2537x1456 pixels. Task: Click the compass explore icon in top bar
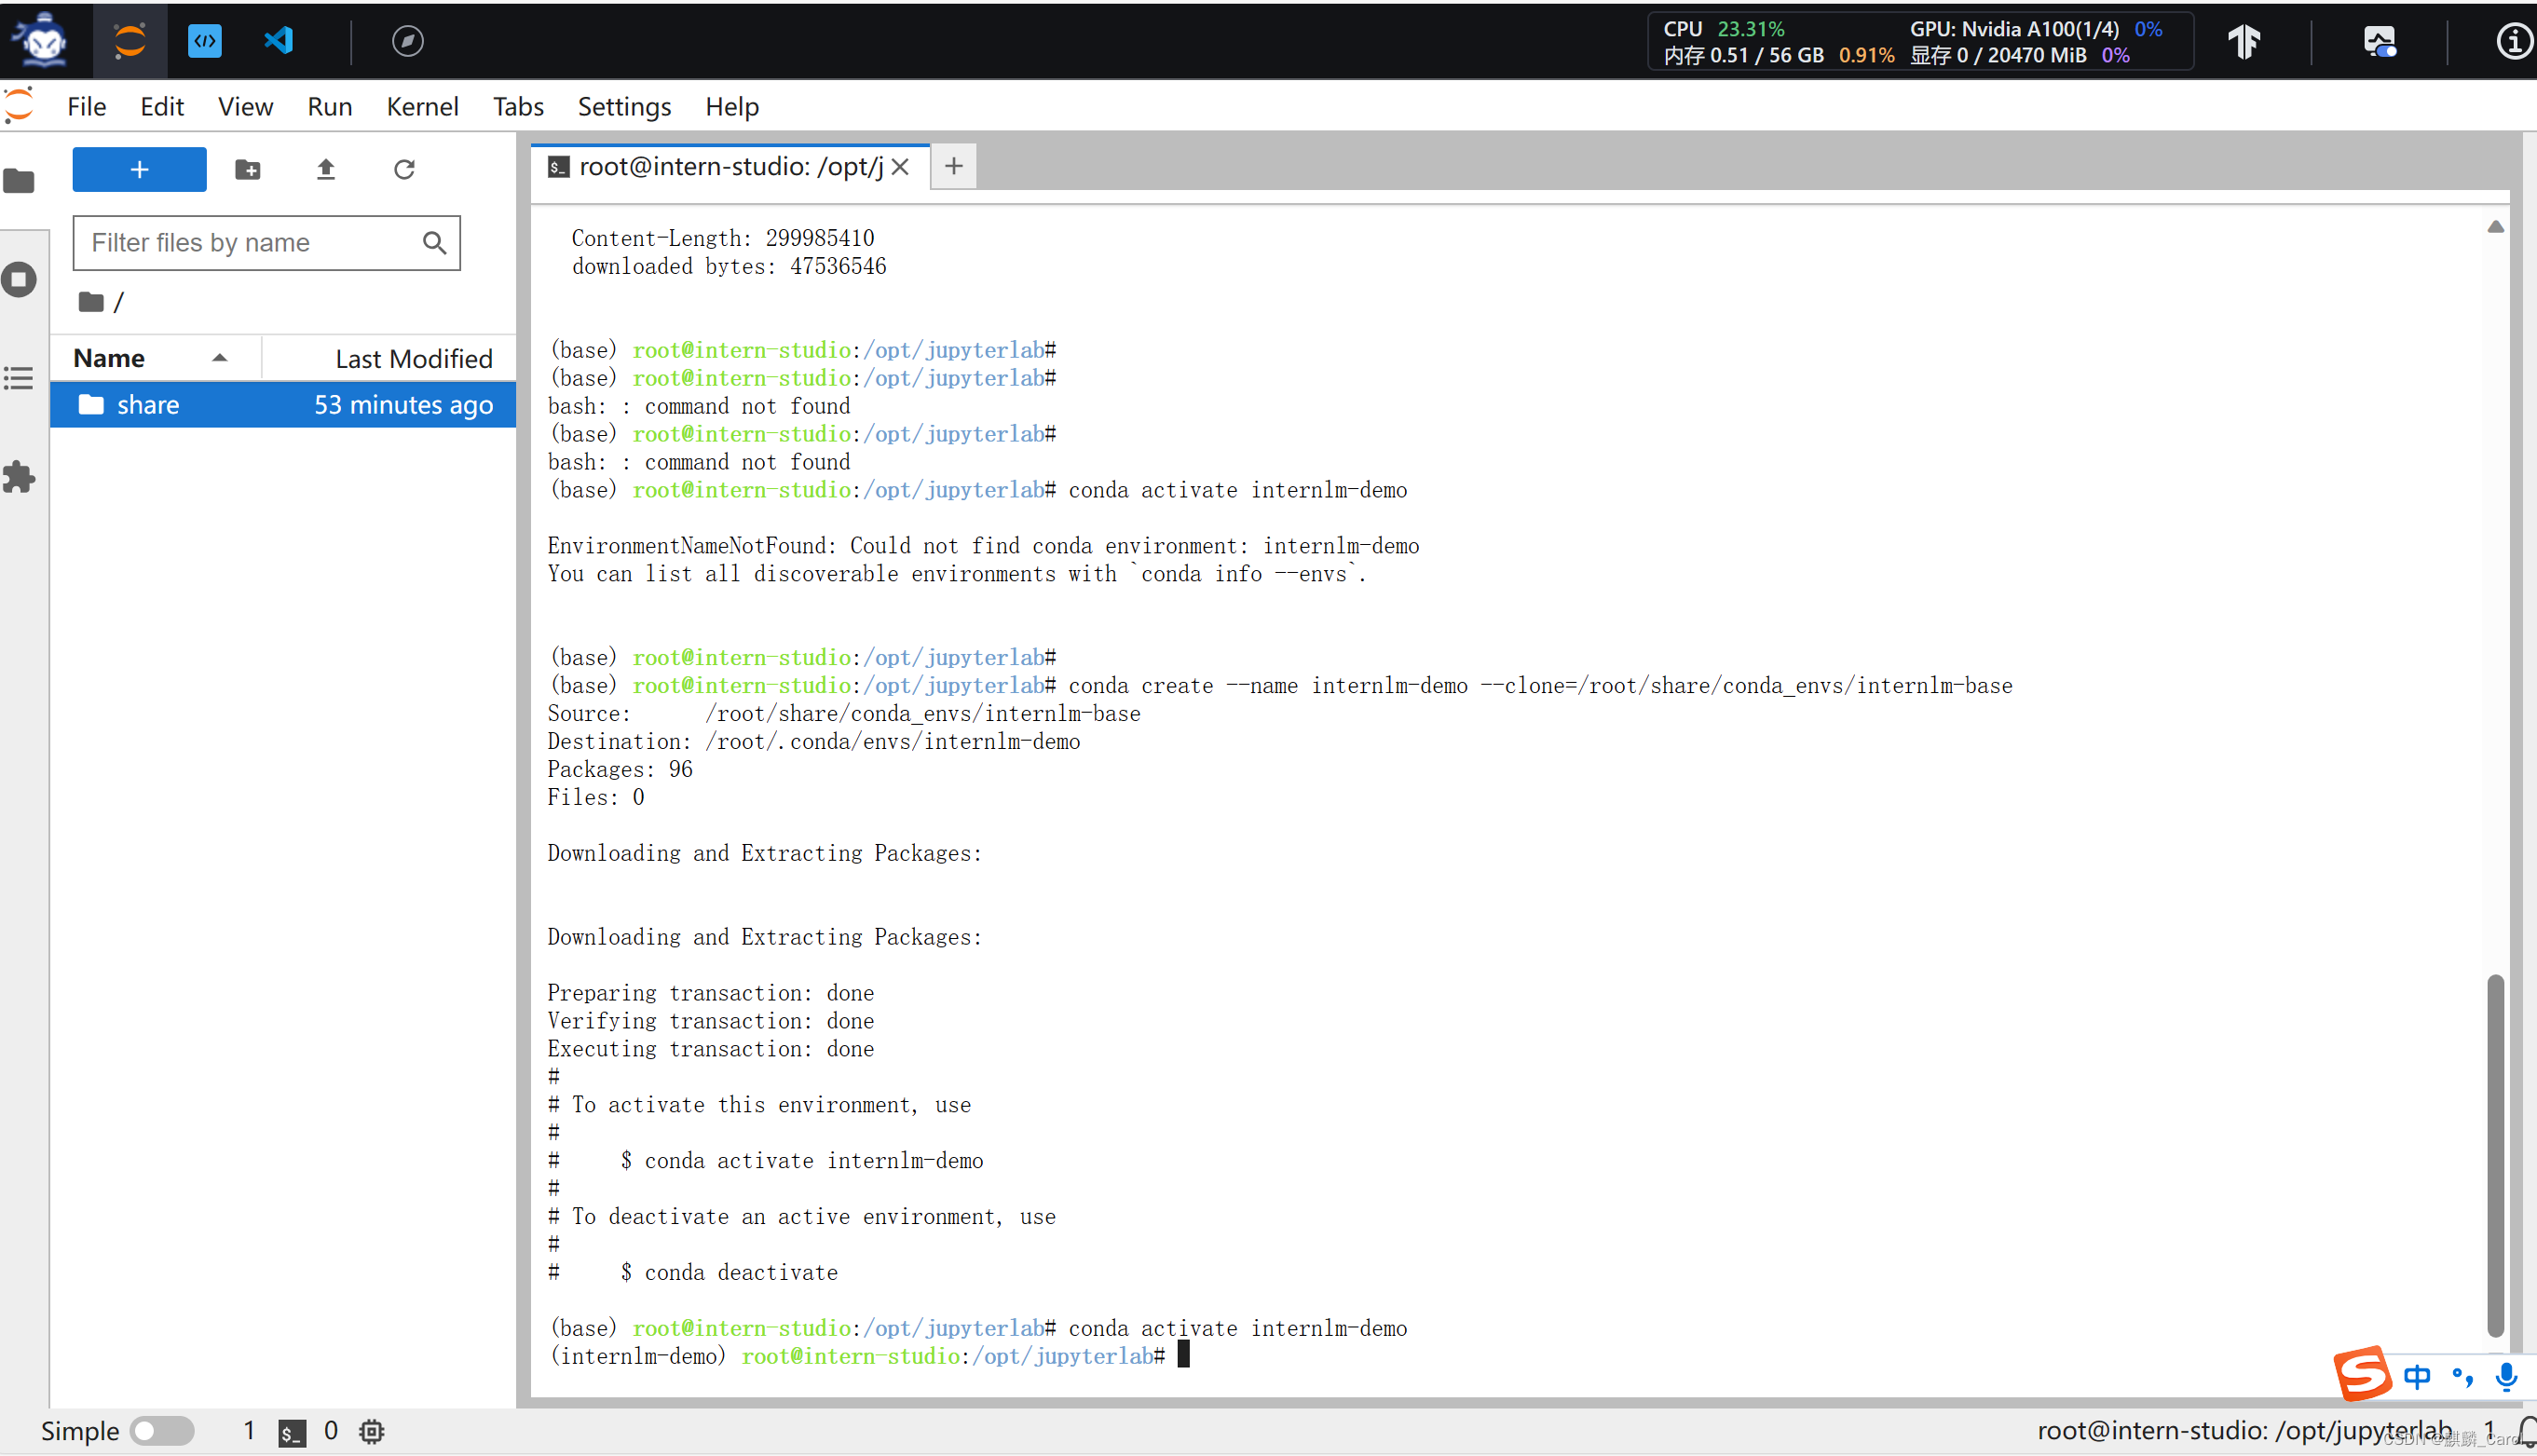coord(407,41)
